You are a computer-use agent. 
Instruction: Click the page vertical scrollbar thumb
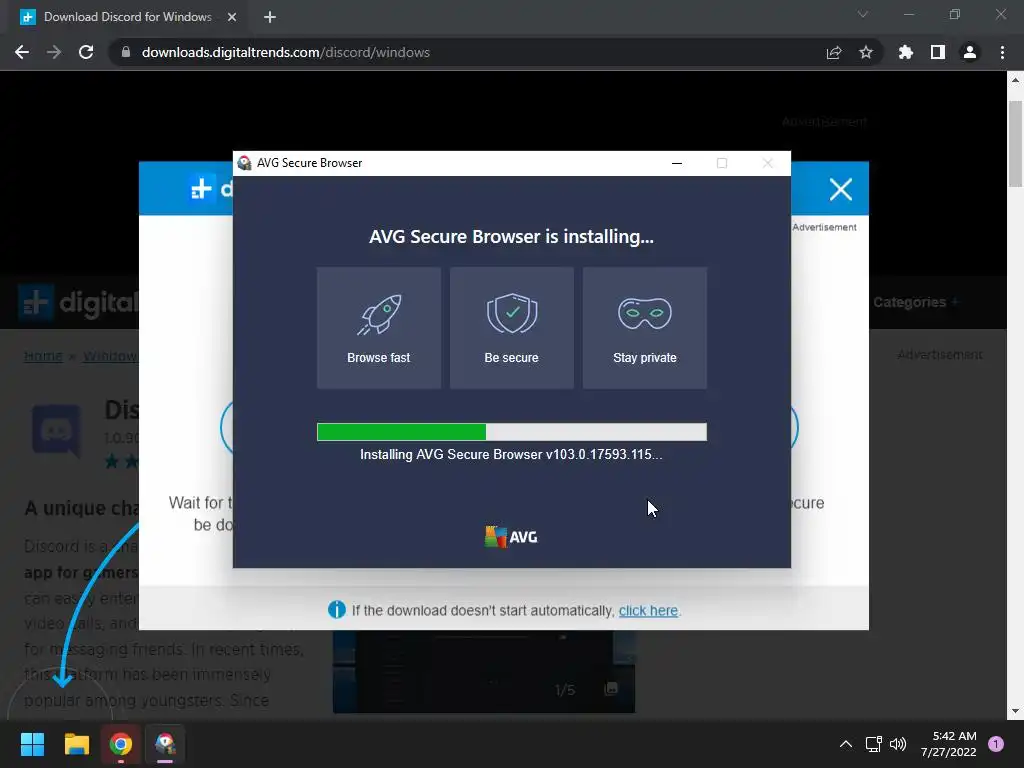coord(1015,144)
